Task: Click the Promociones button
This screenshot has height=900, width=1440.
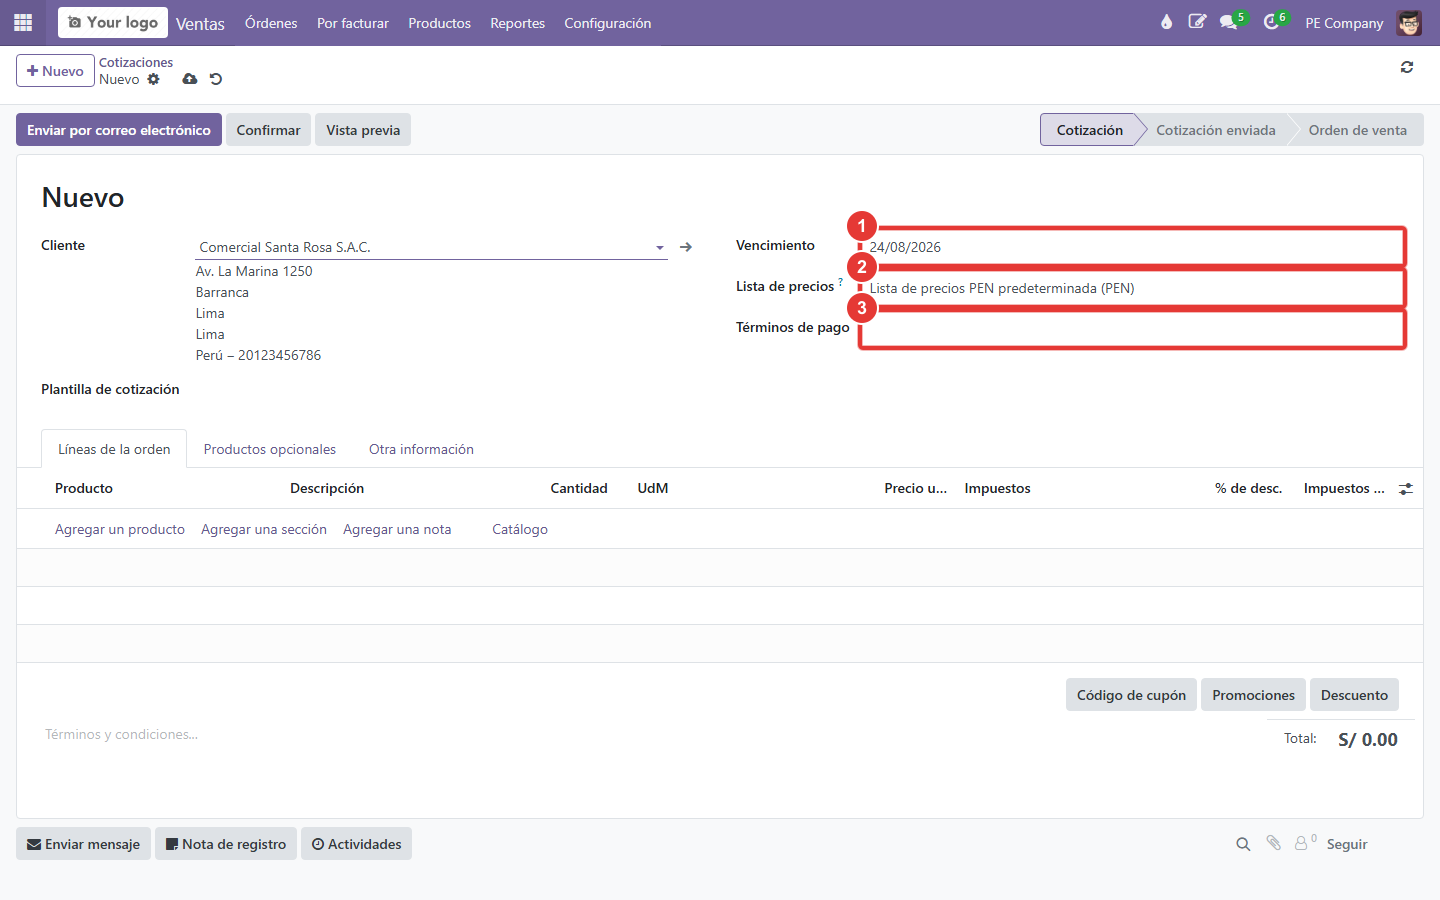Action: (x=1253, y=695)
